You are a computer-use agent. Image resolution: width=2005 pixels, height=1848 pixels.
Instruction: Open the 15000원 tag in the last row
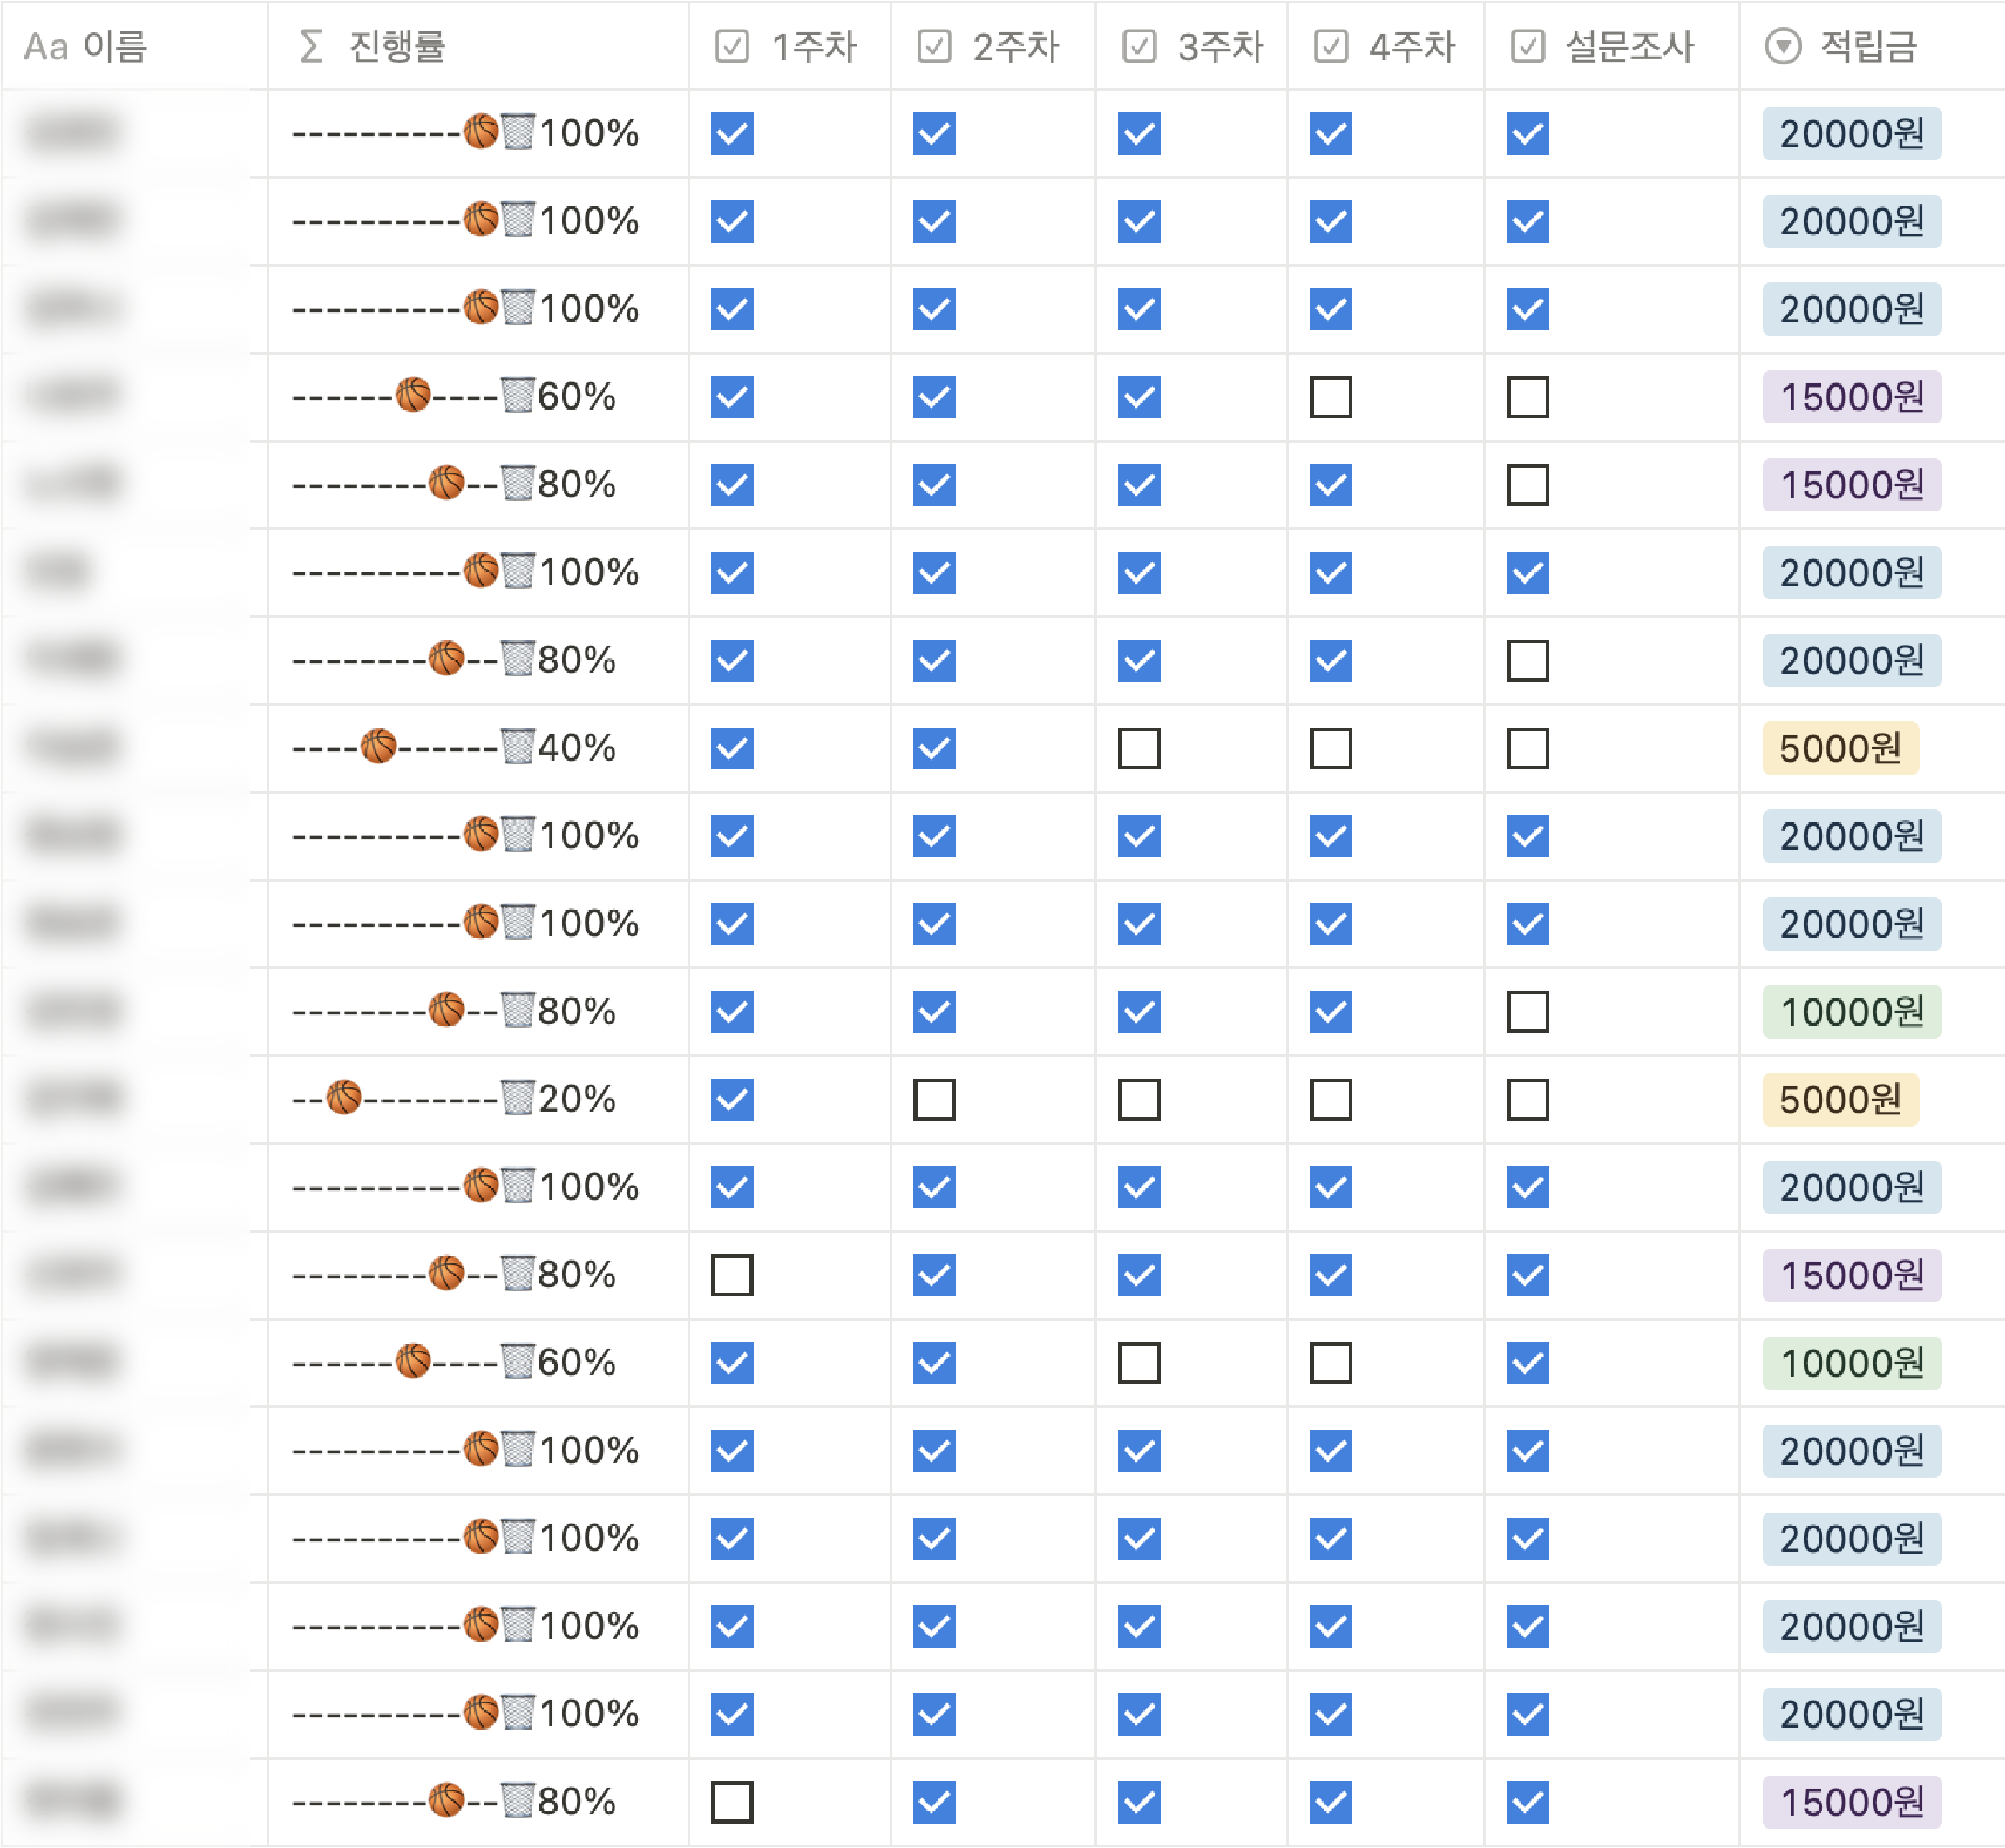pos(1851,1802)
